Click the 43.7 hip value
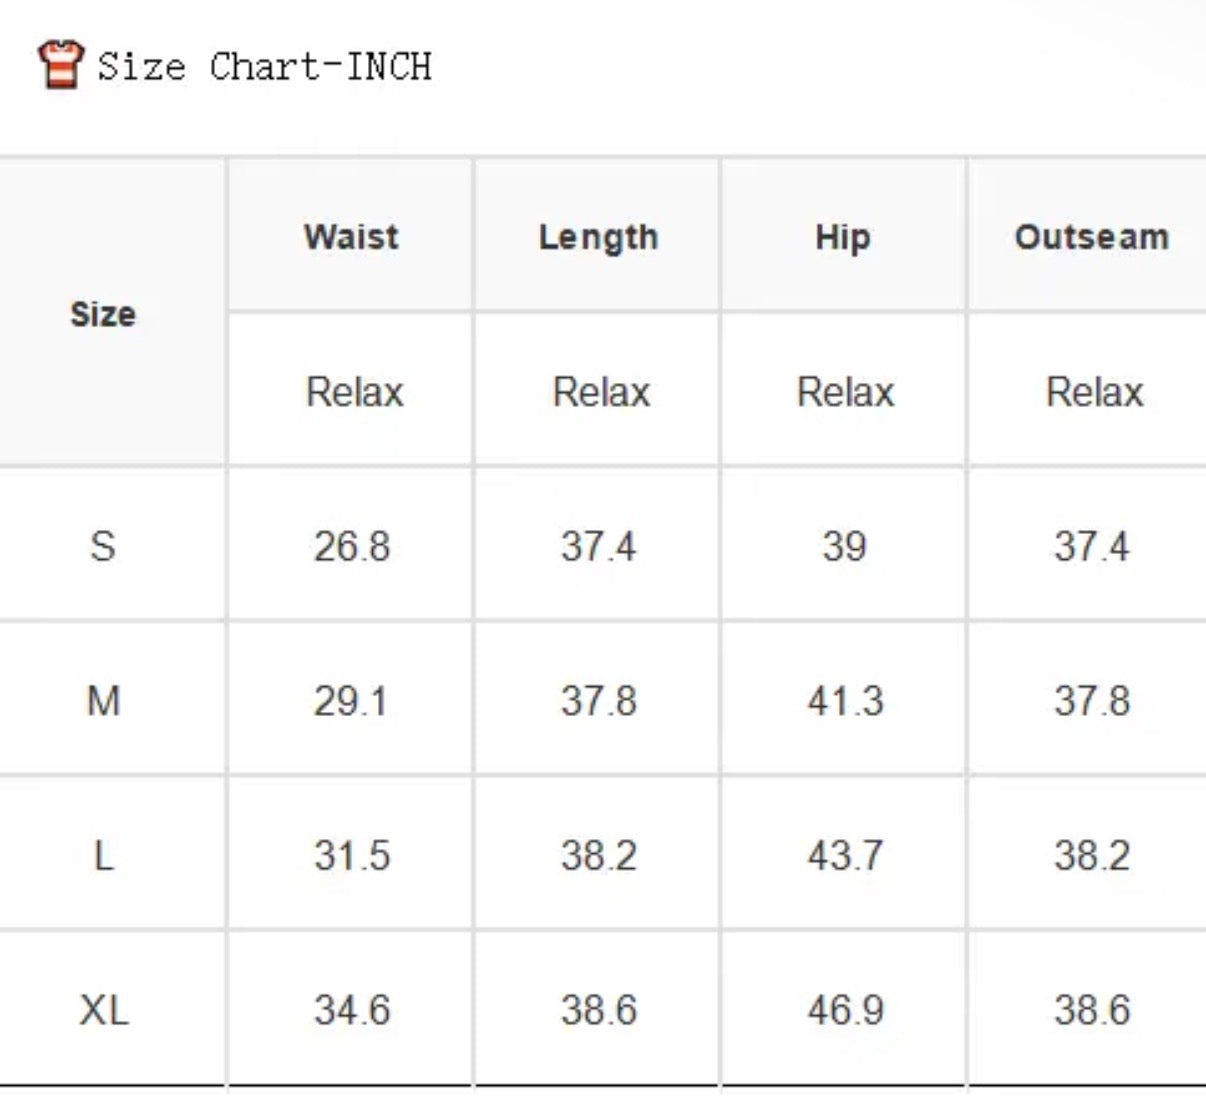Image resolution: width=1206 pixels, height=1110 pixels. 845,855
